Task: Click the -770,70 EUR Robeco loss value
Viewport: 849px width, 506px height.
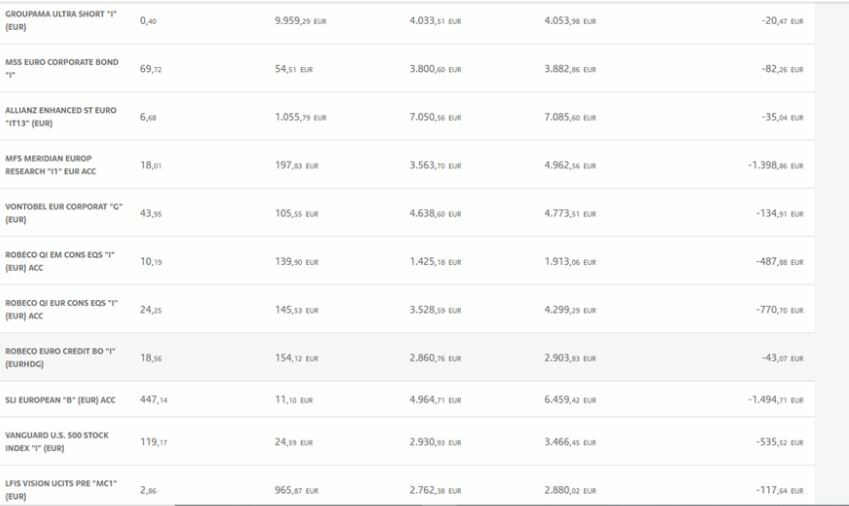Action: (780, 310)
